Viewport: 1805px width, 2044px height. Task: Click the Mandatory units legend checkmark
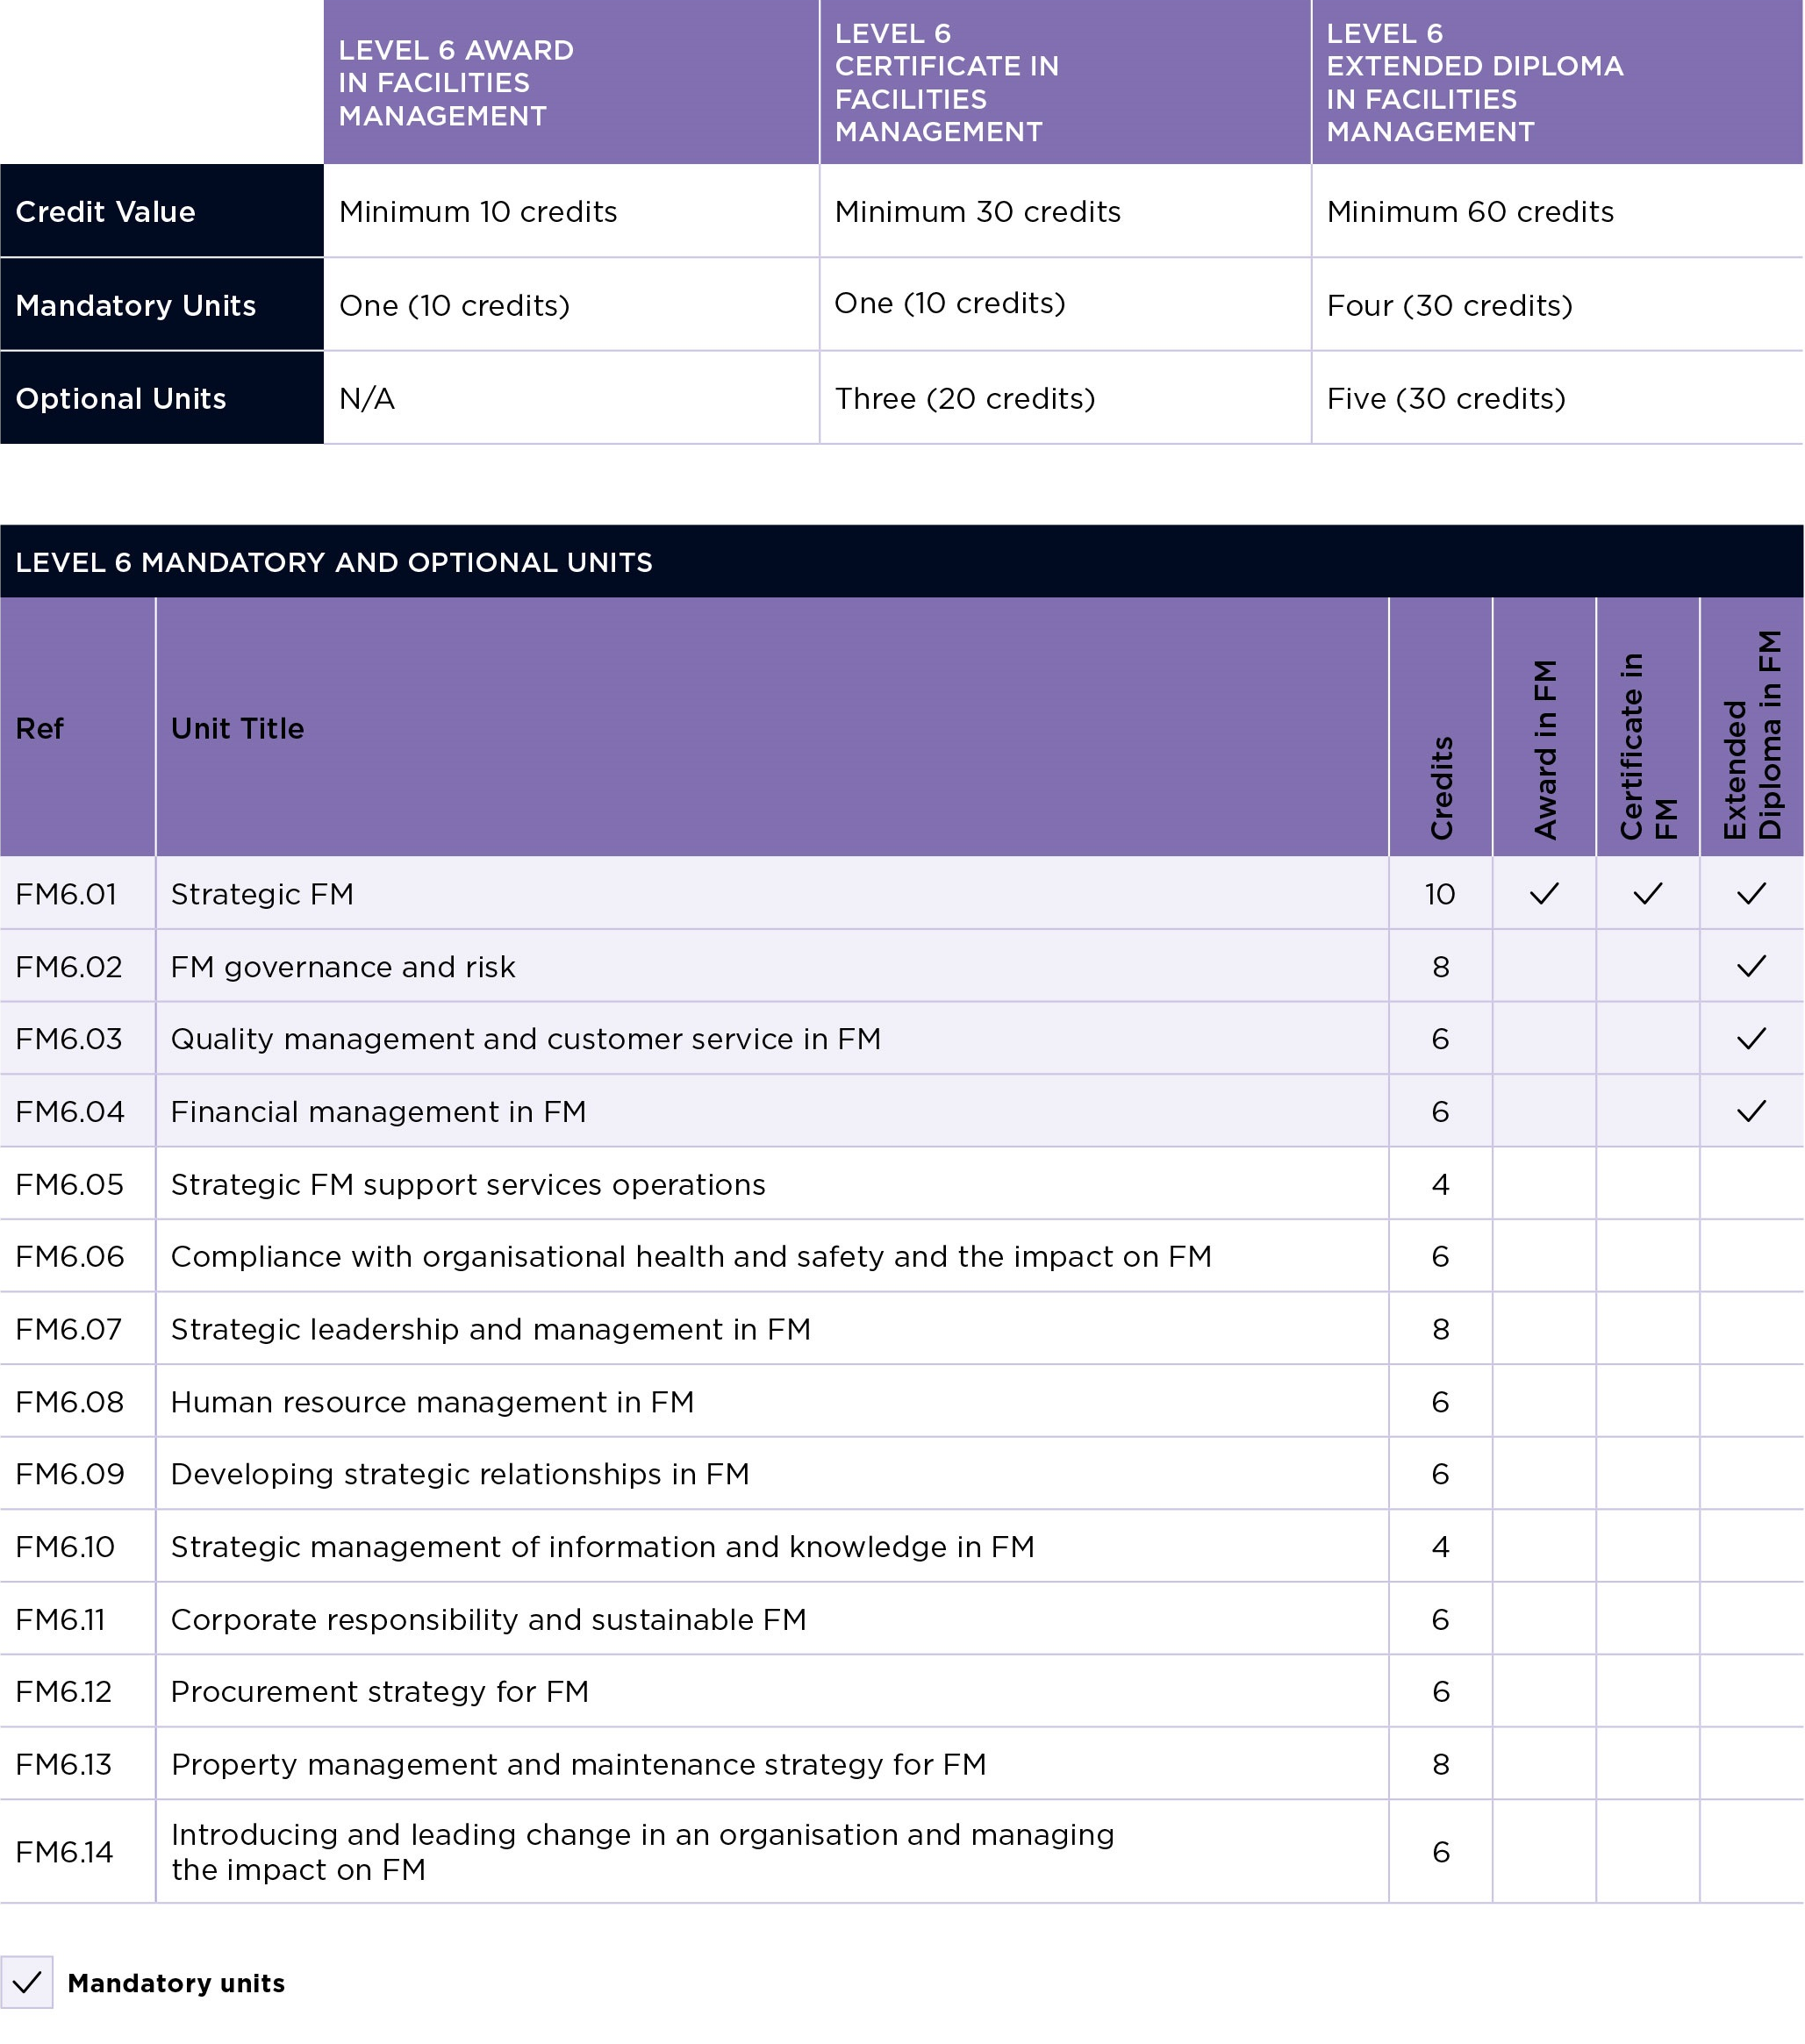pos(27,1983)
